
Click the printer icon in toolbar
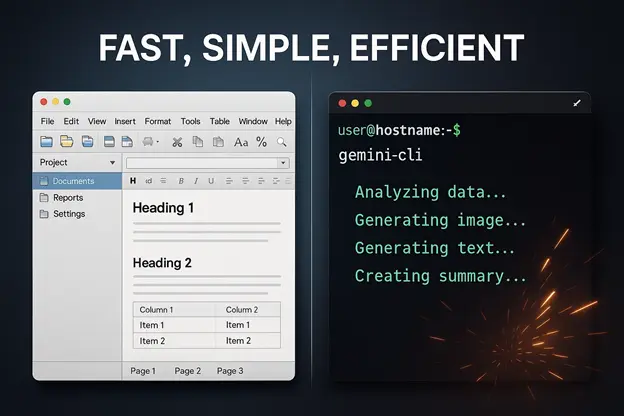tap(148, 142)
